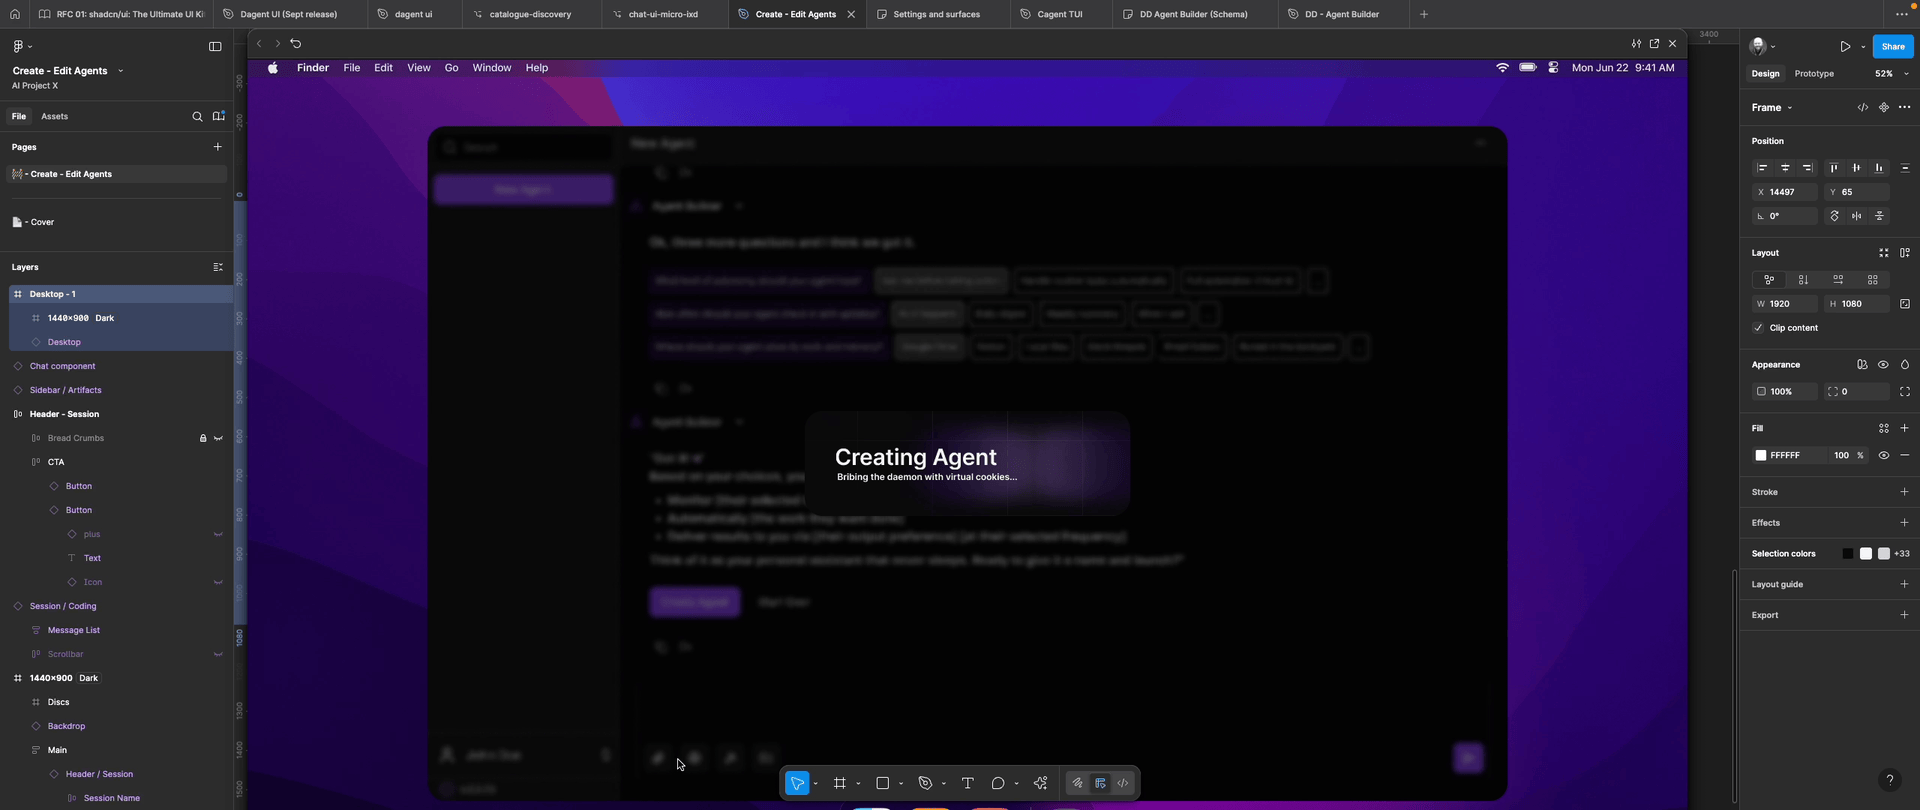Select the Move tool in bottom toolbar
The image size is (1920, 810).
tap(797, 783)
